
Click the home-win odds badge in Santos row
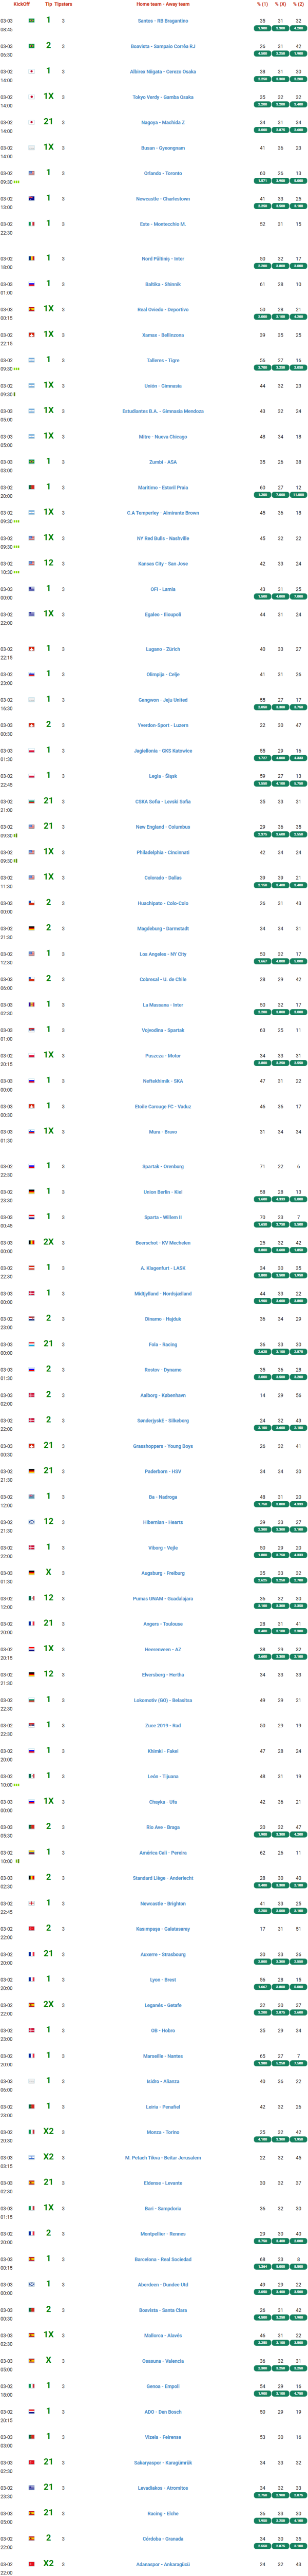pos(263,29)
